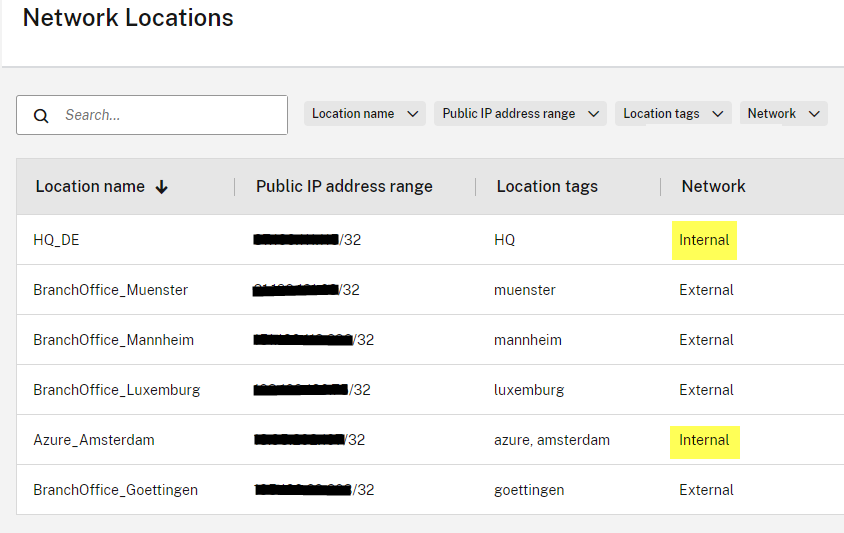The height and width of the screenshot is (533, 844).
Task: Click the muenster location tag
Action: (x=524, y=290)
